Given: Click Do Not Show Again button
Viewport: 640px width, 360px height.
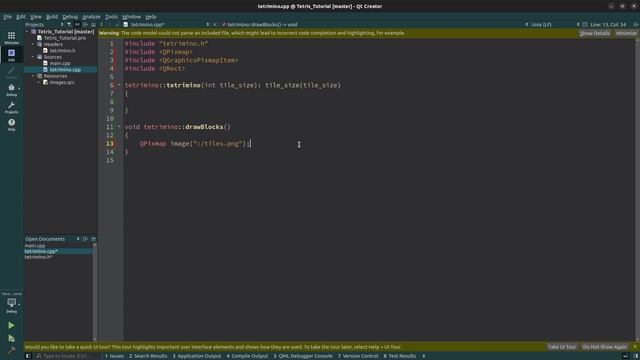Looking at the screenshot, I should click(x=604, y=347).
